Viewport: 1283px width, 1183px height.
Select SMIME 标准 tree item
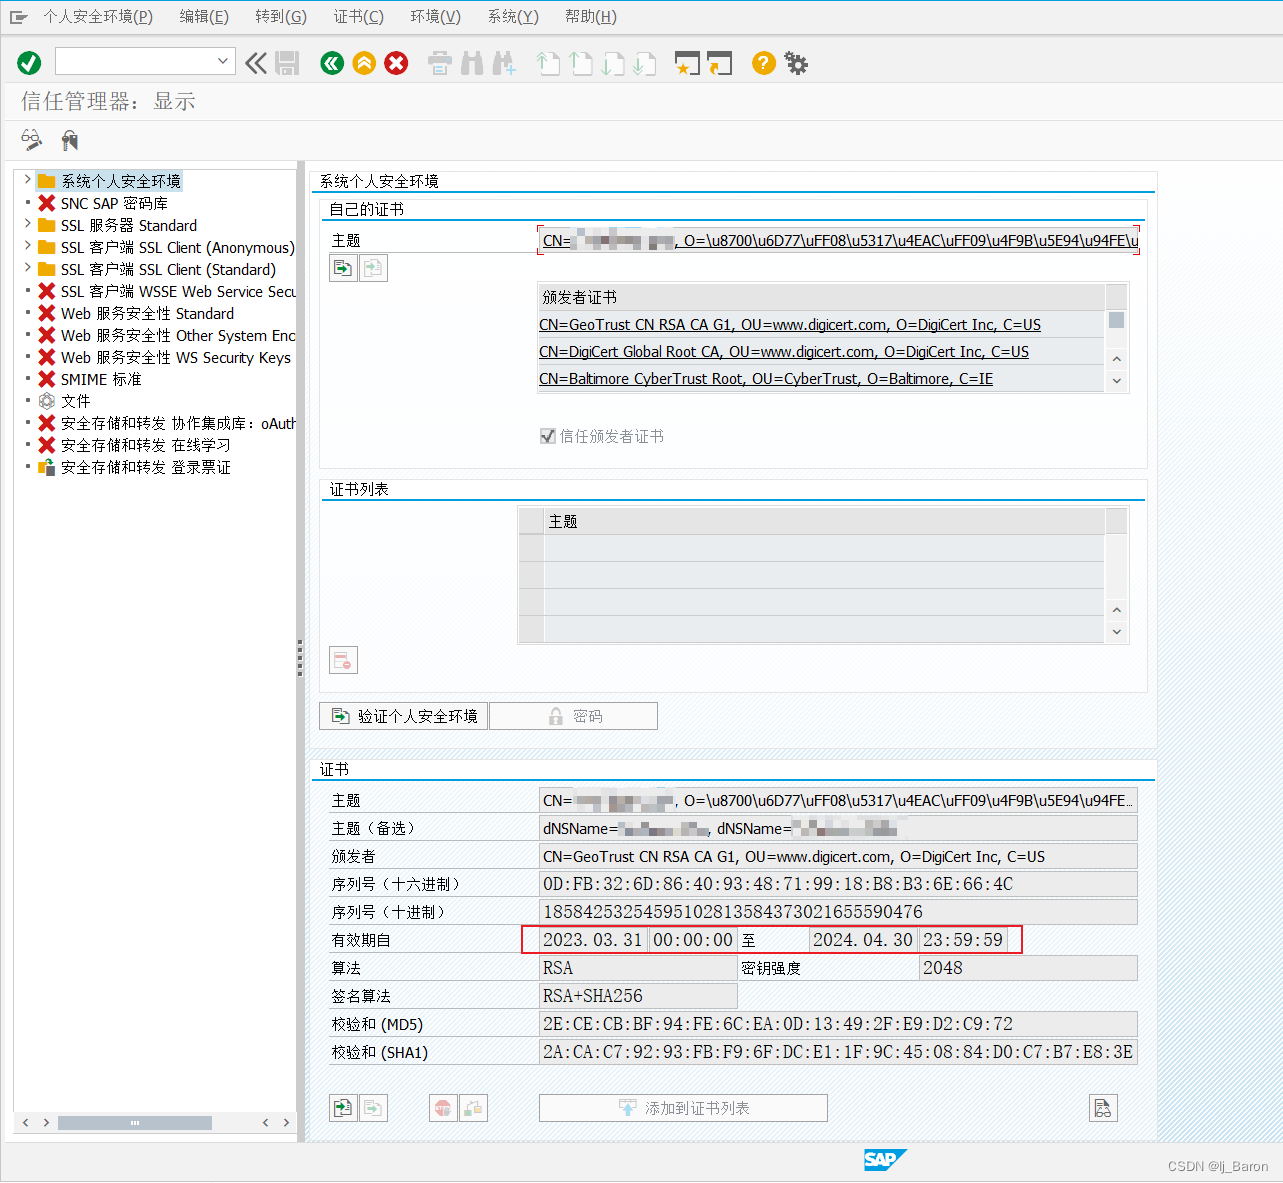pyautogui.click(x=101, y=379)
